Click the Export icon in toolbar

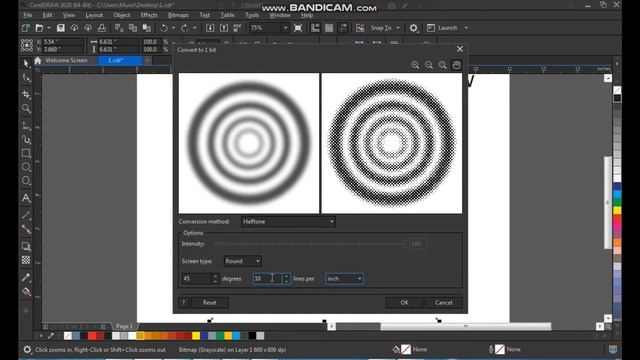click(x=224, y=28)
